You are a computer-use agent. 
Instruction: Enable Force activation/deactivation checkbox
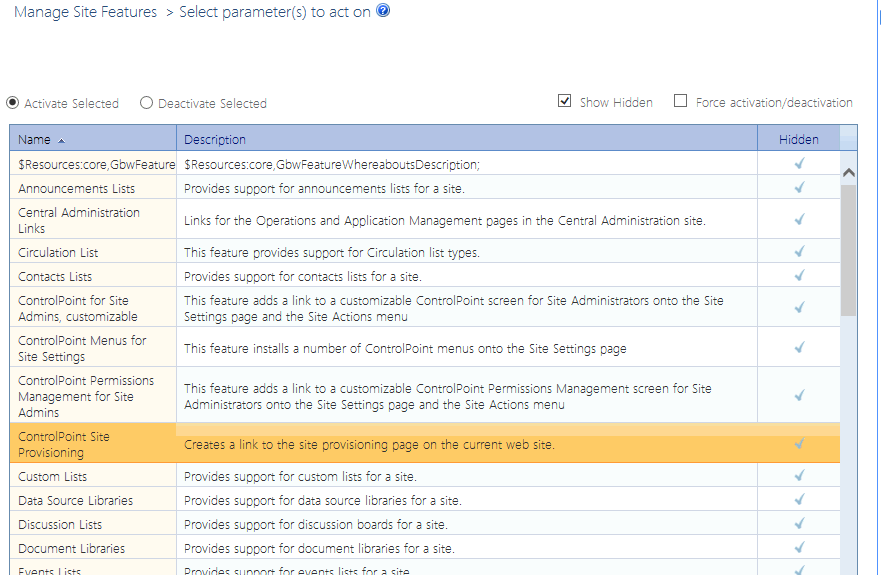681,101
